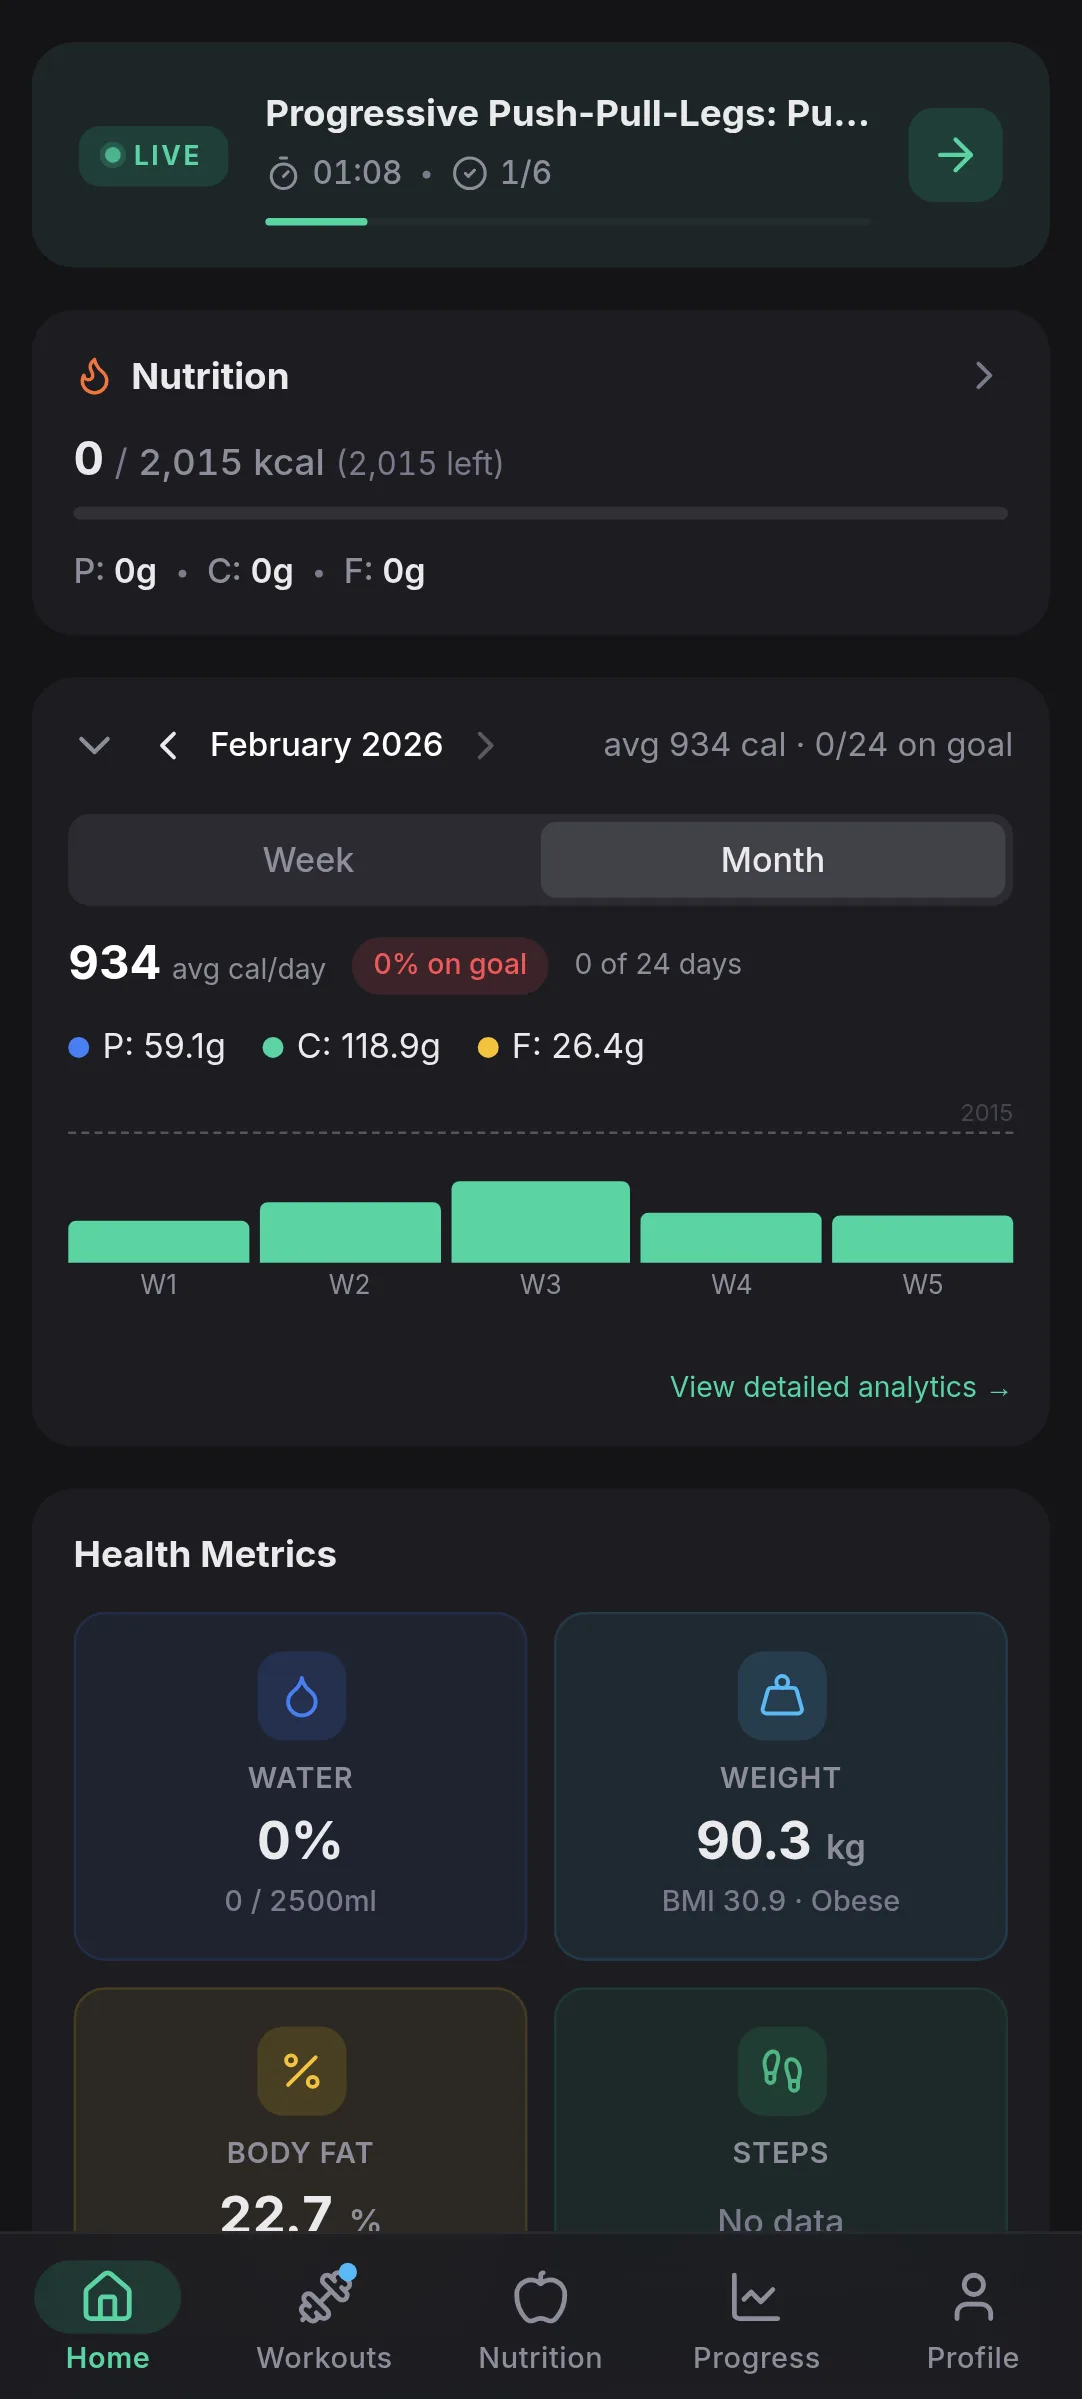Tap the footsteps Steps icon

pyautogui.click(x=781, y=2071)
